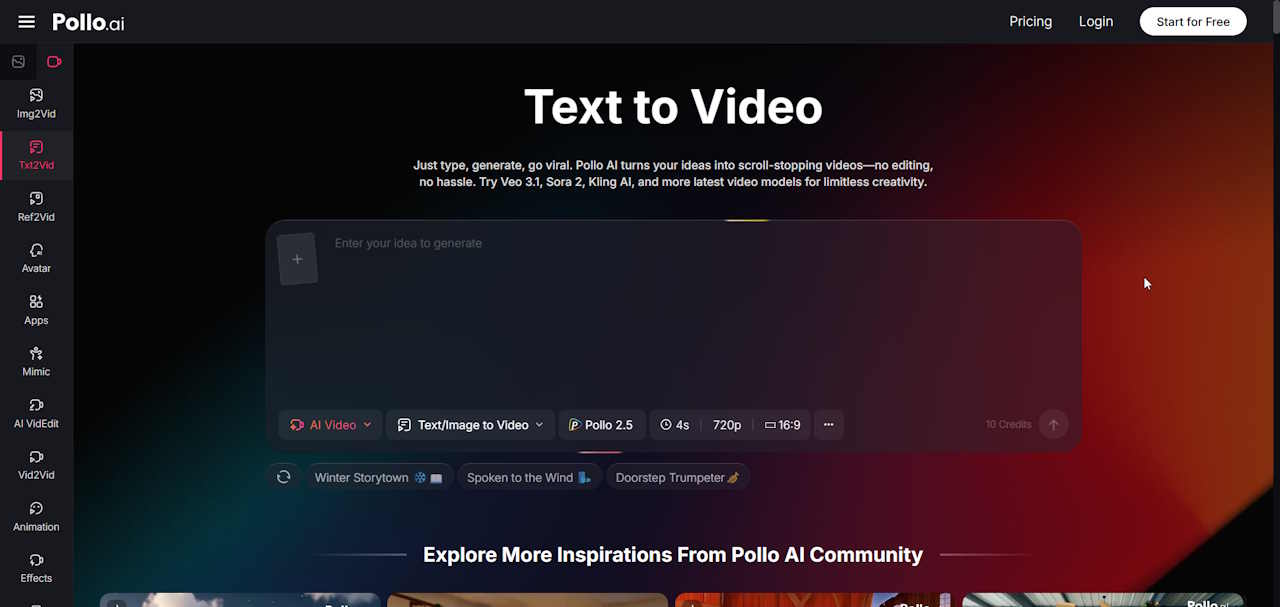Open the 16:9 aspect ratio setting

coord(782,425)
